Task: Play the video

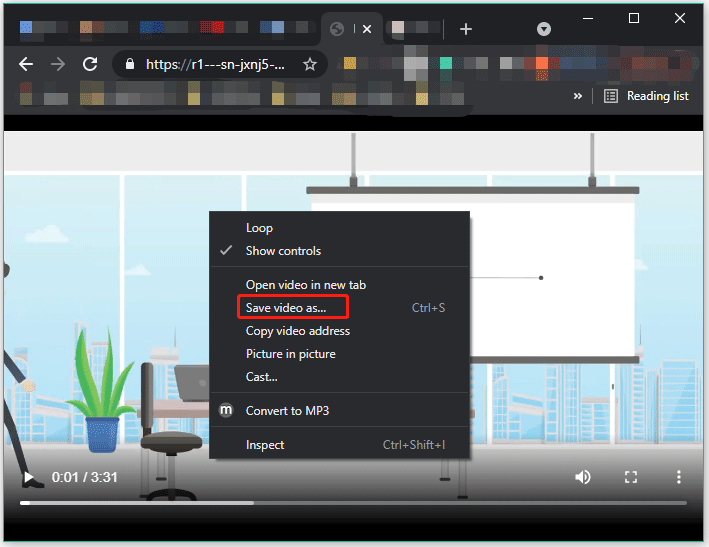Action: click(x=28, y=478)
